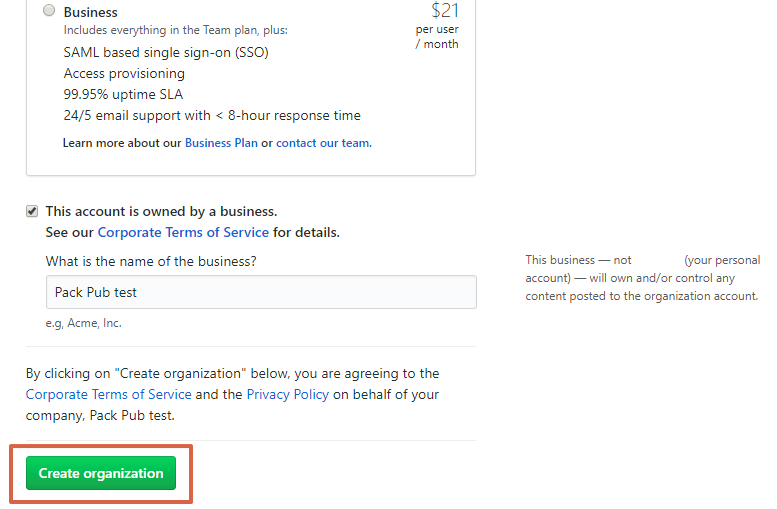Click the 24/5 email support feature line
The height and width of the screenshot is (509, 777).
tap(212, 115)
